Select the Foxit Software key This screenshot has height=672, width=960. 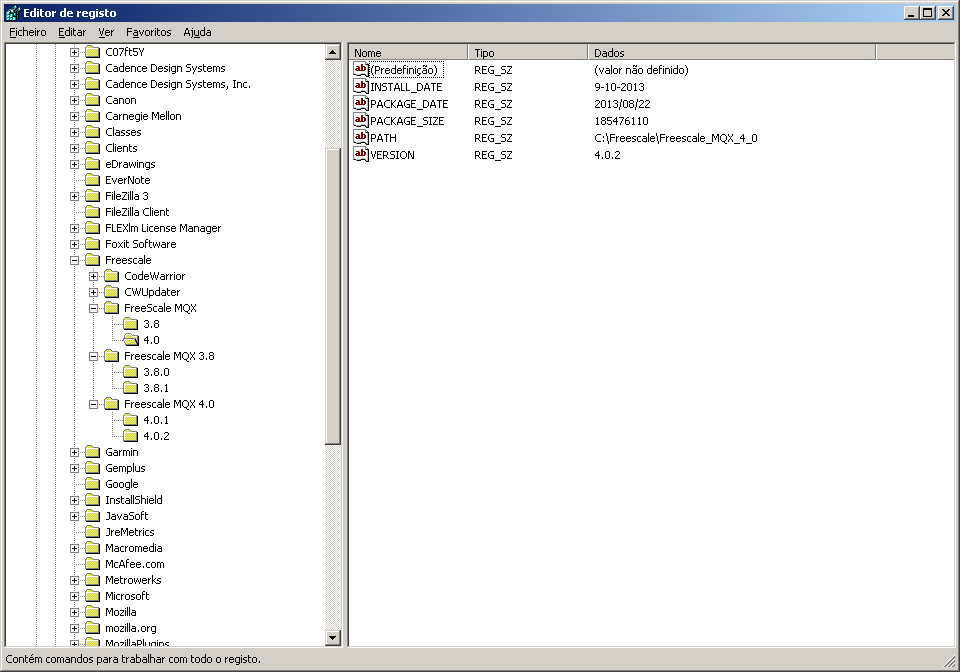(141, 244)
